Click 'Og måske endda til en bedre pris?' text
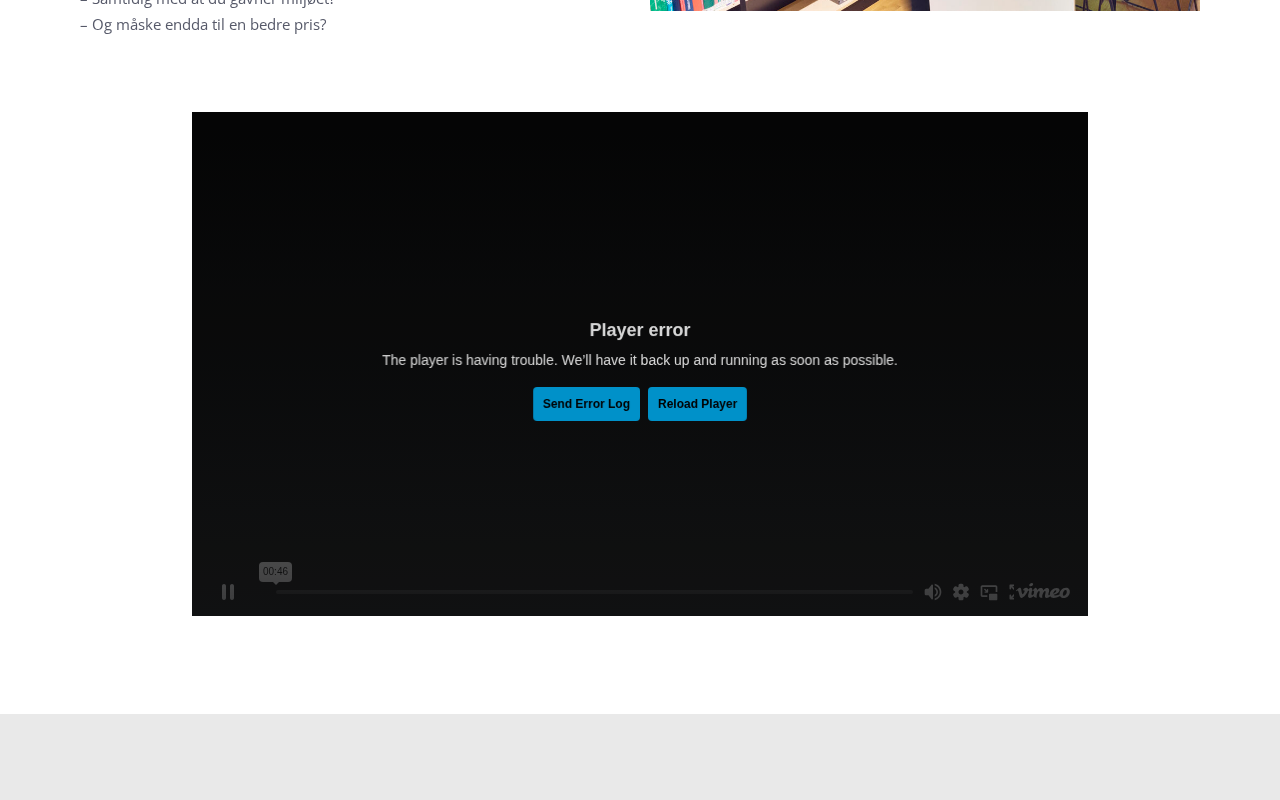 [x=209, y=25]
